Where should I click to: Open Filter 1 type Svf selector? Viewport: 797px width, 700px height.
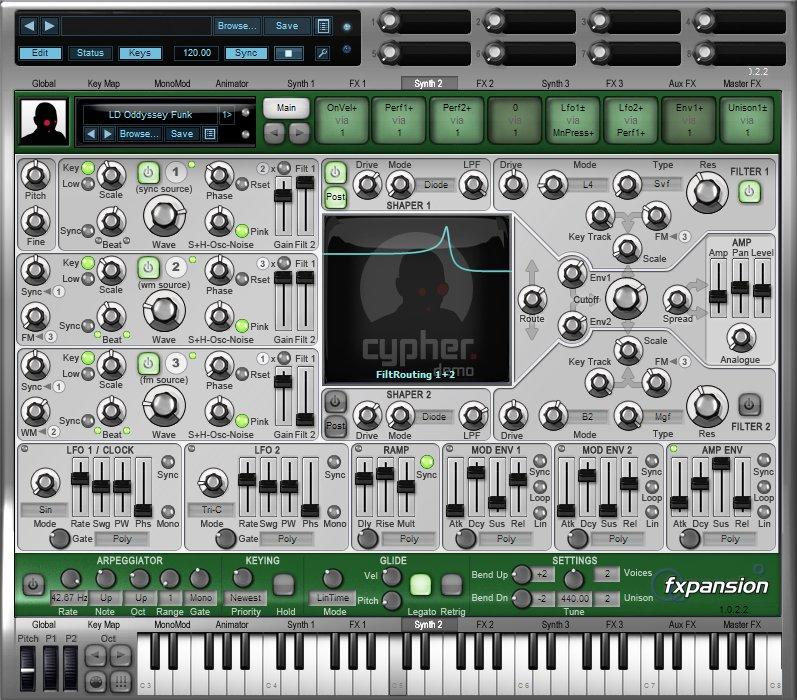click(x=661, y=184)
